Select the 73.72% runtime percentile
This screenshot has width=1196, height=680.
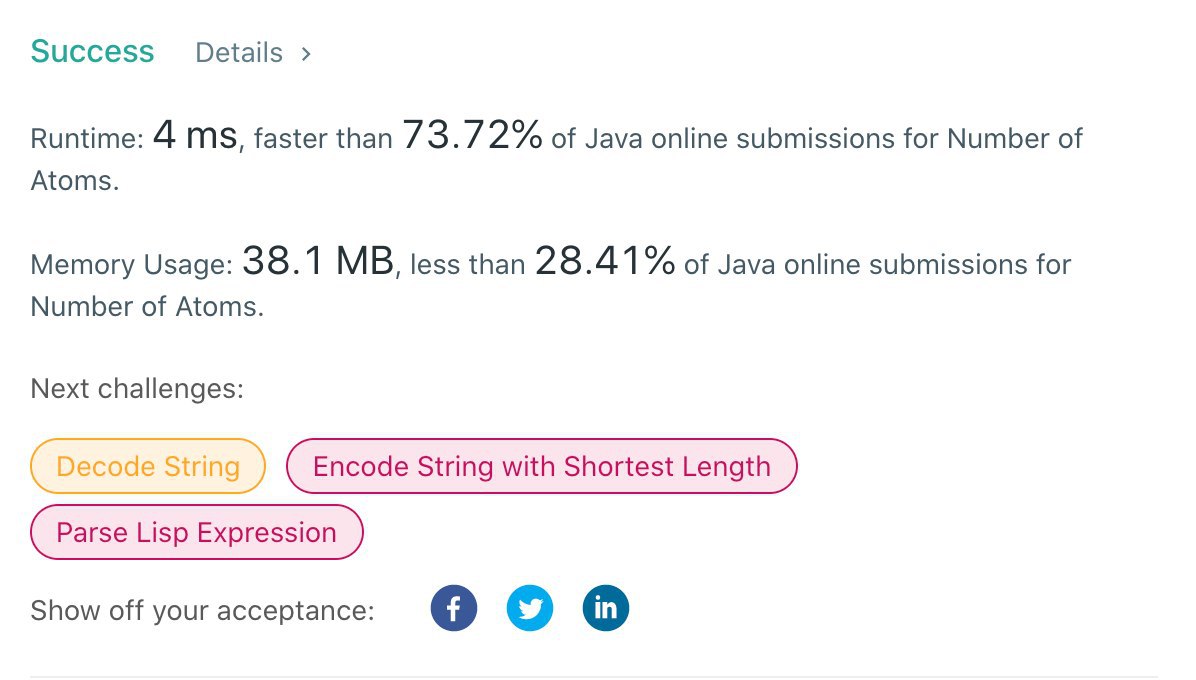tap(472, 135)
